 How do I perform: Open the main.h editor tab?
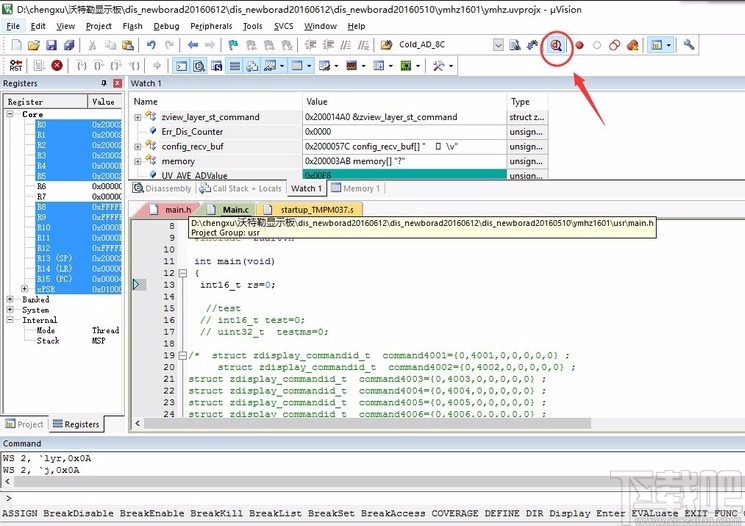click(172, 210)
